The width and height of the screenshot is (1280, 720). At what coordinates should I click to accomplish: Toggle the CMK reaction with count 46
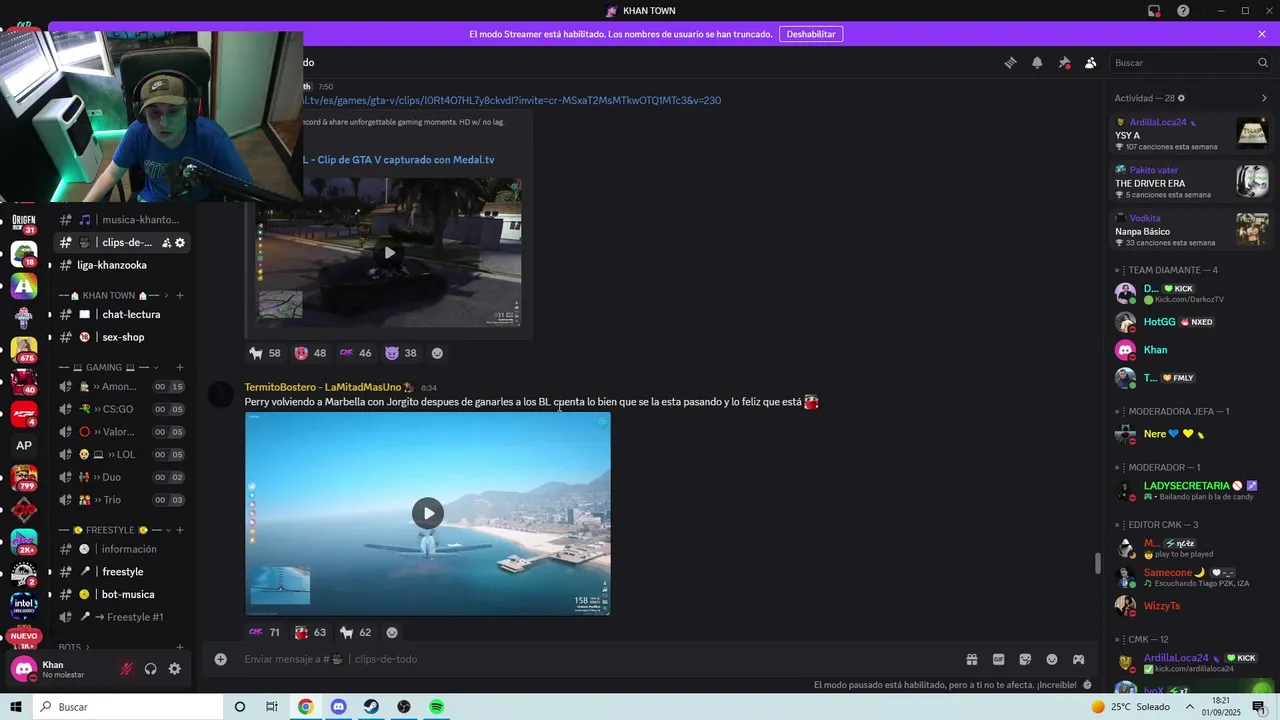point(355,353)
